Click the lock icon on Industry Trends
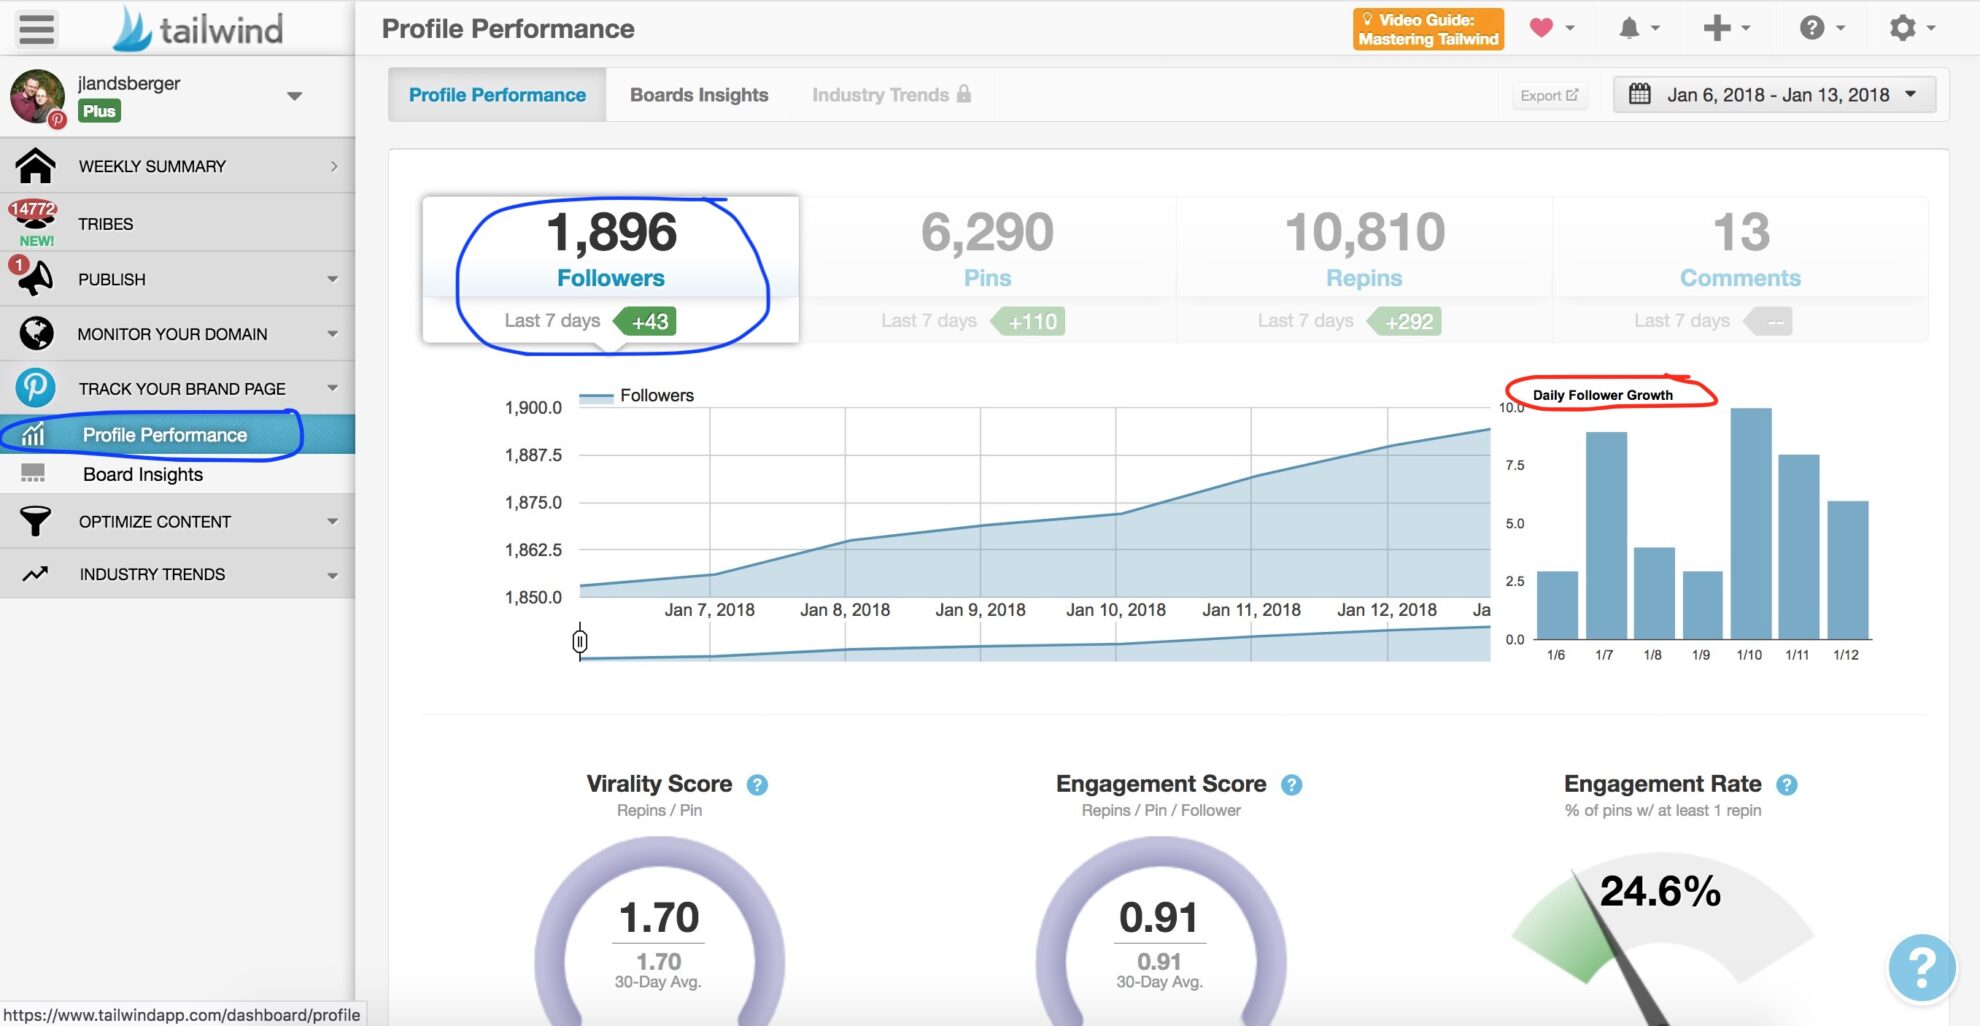The image size is (1980, 1026). 964,93
